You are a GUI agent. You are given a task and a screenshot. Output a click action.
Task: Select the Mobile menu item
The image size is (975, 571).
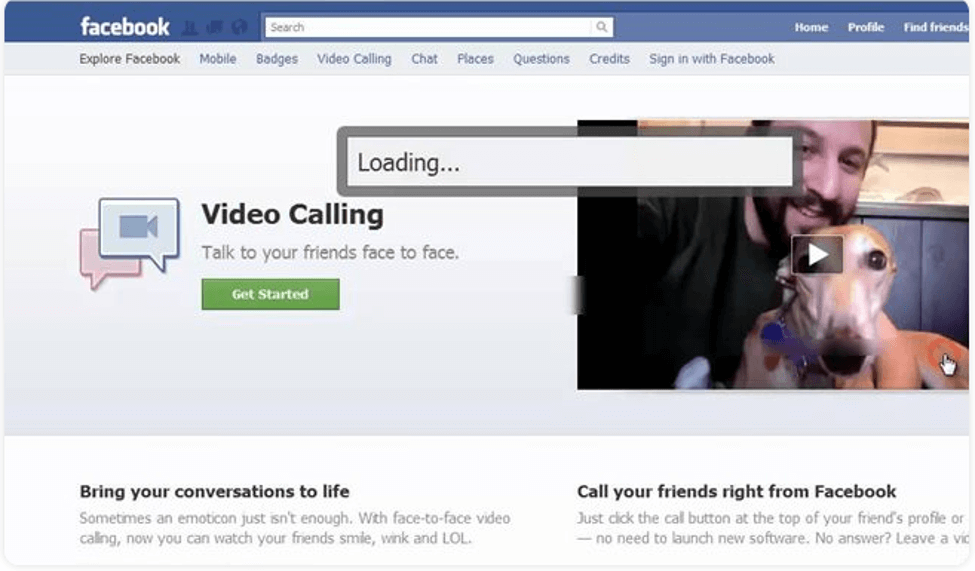pos(218,59)
